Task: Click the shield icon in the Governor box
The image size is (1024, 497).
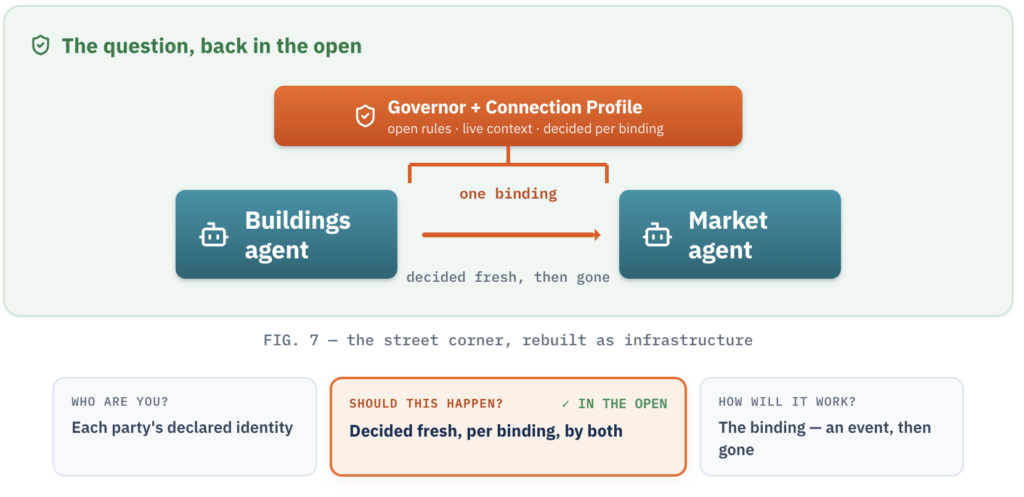Action: click(x=365, y=116)
